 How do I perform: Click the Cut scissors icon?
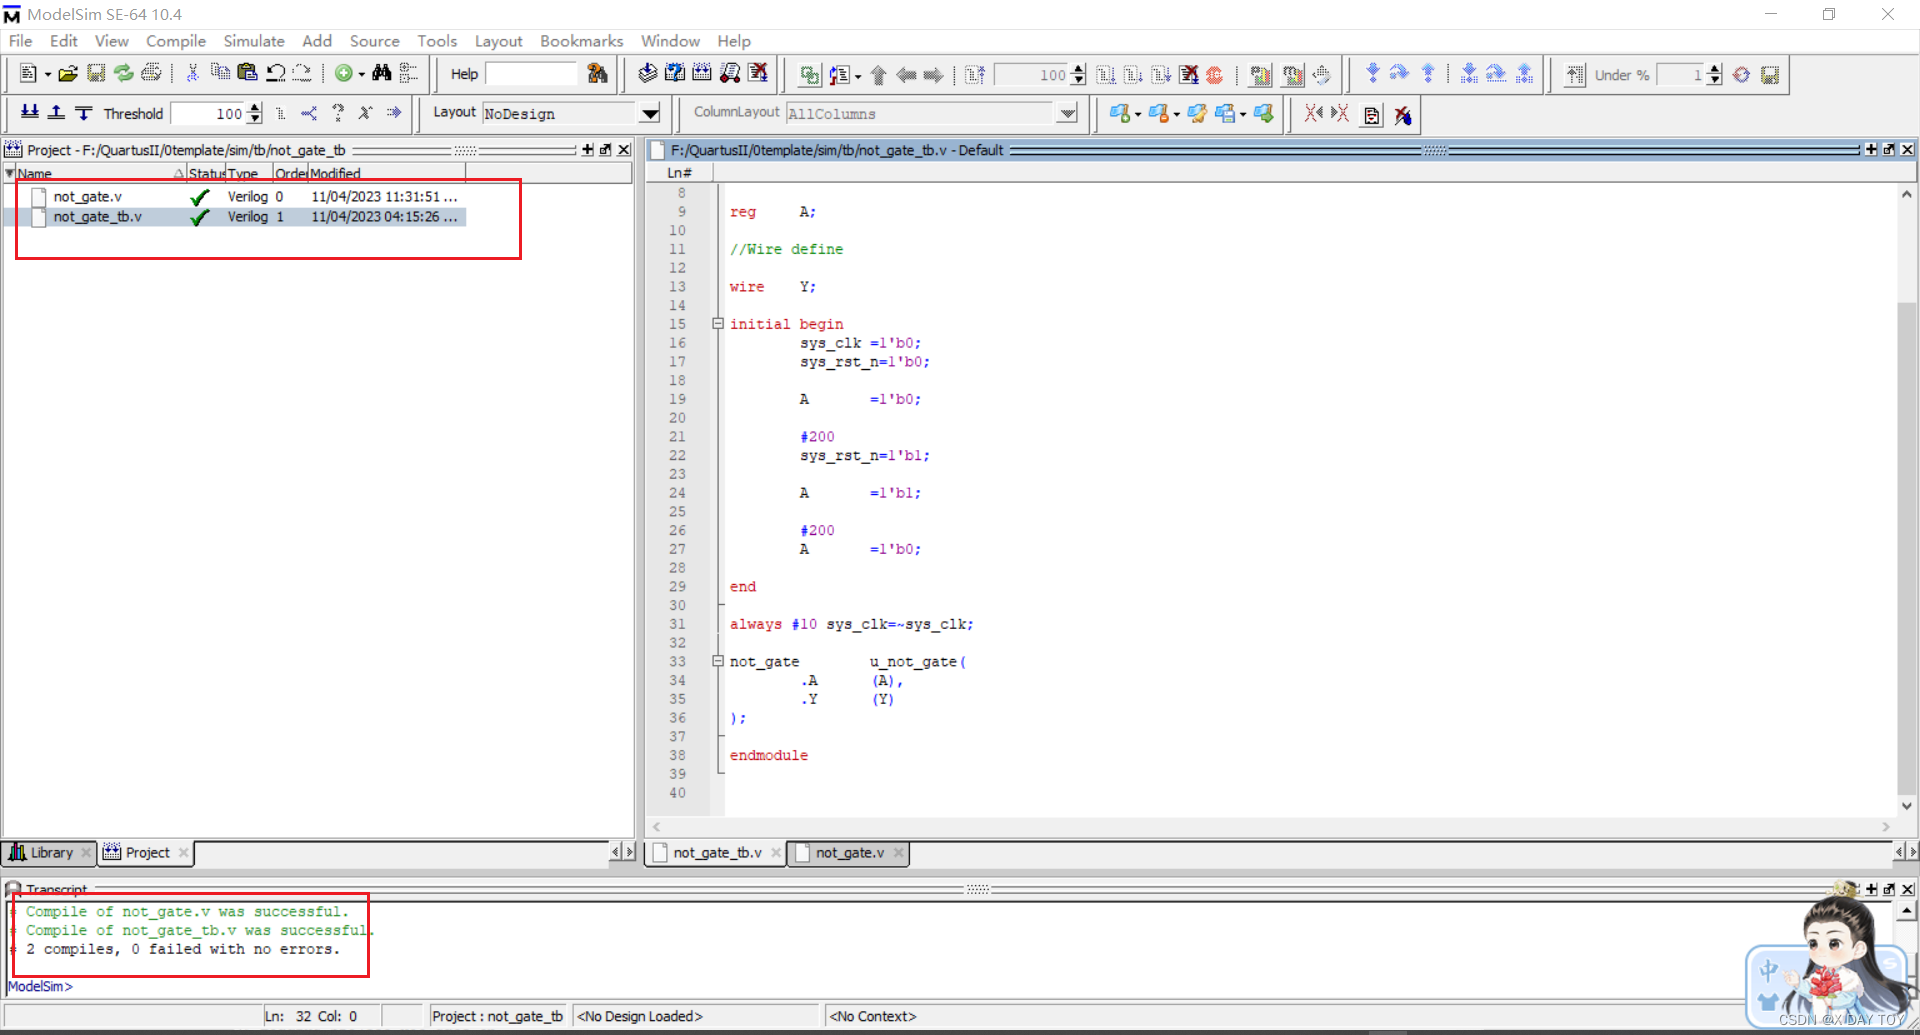point(192,73)
